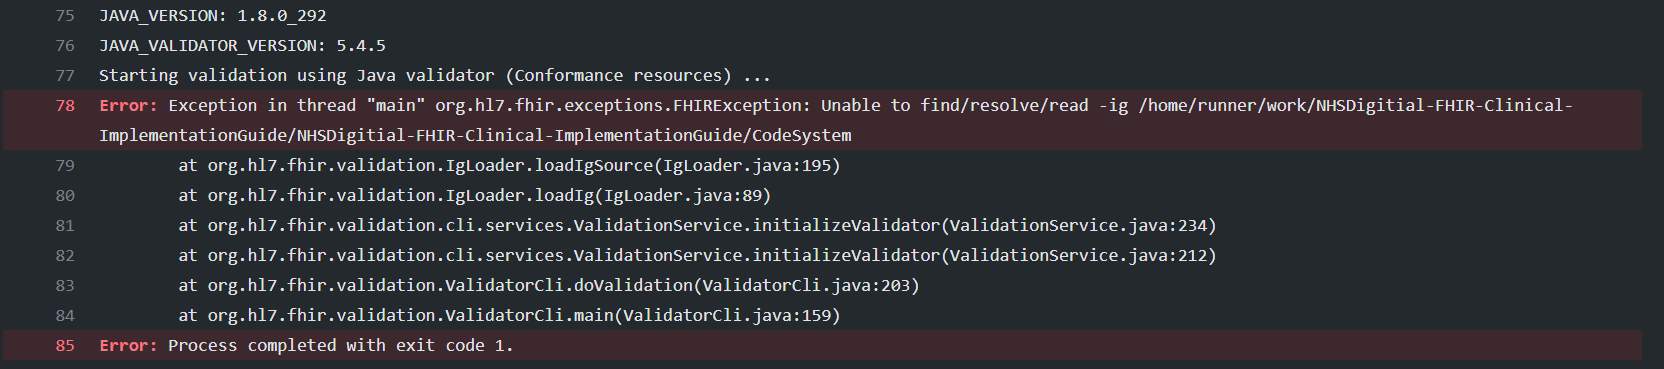Screen dimensions: 1664x369
Task: Click the IgLoader.java:89 stack trace line
Action: [x=475, y=196]
